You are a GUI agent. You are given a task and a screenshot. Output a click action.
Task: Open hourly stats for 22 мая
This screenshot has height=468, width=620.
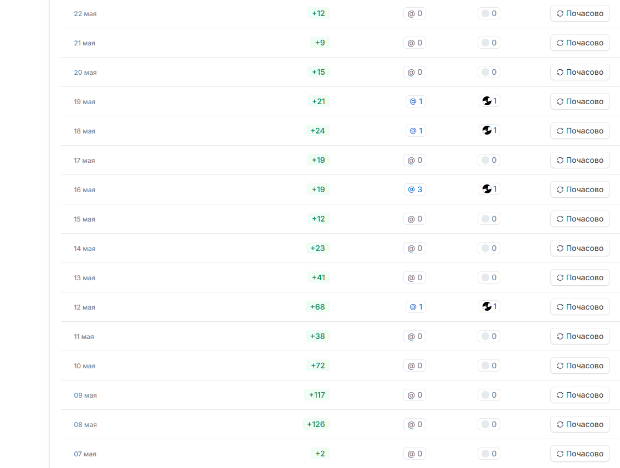point(579,14)
